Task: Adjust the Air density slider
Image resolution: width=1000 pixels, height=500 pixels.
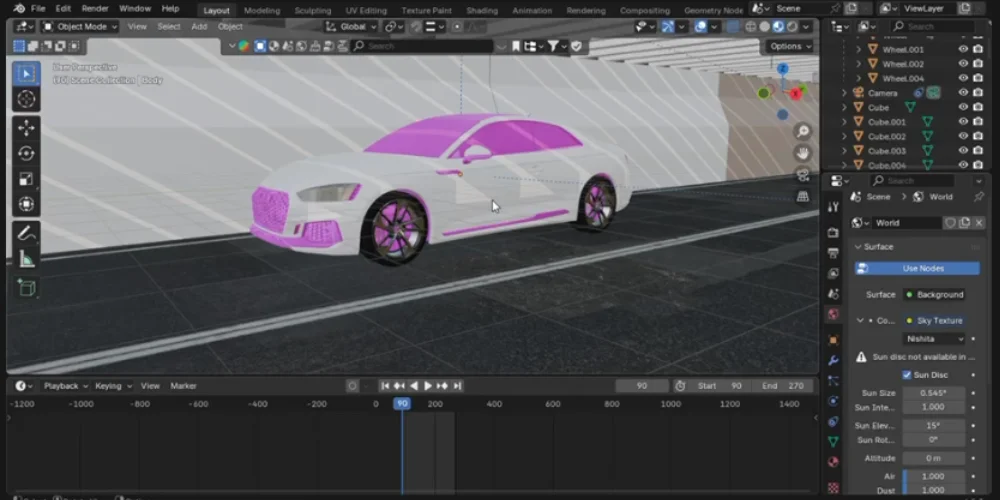Action: (x=935, y=476)
